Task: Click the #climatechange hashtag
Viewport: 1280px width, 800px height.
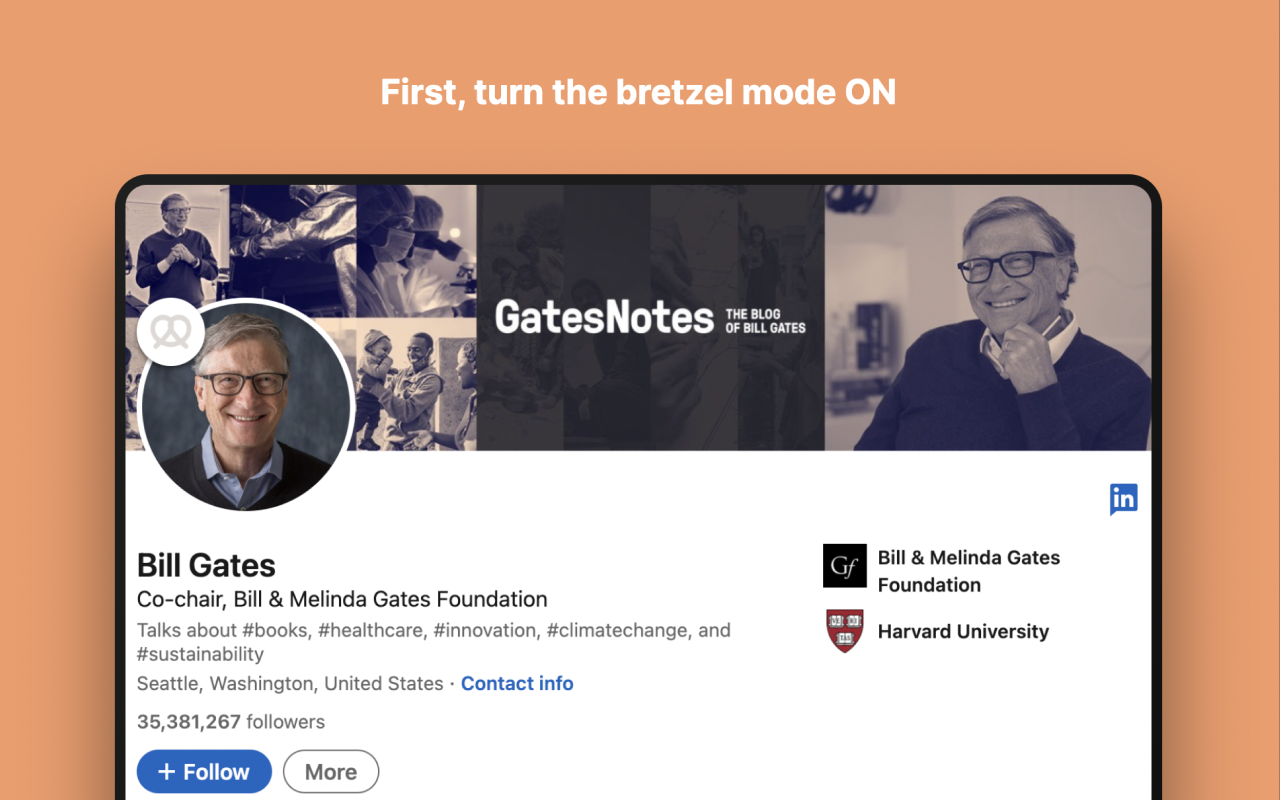Action: tap(617, 631)
